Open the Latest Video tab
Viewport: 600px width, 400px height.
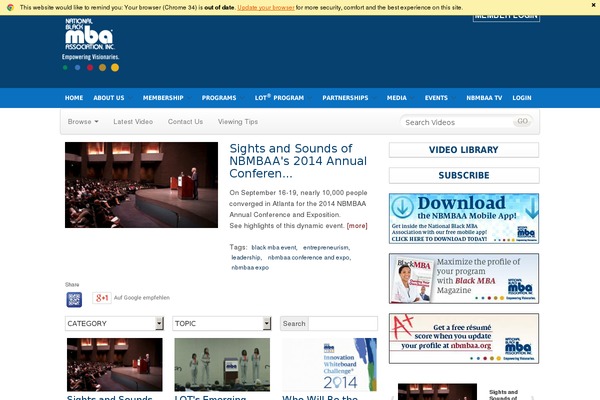(x=133, y=122)
